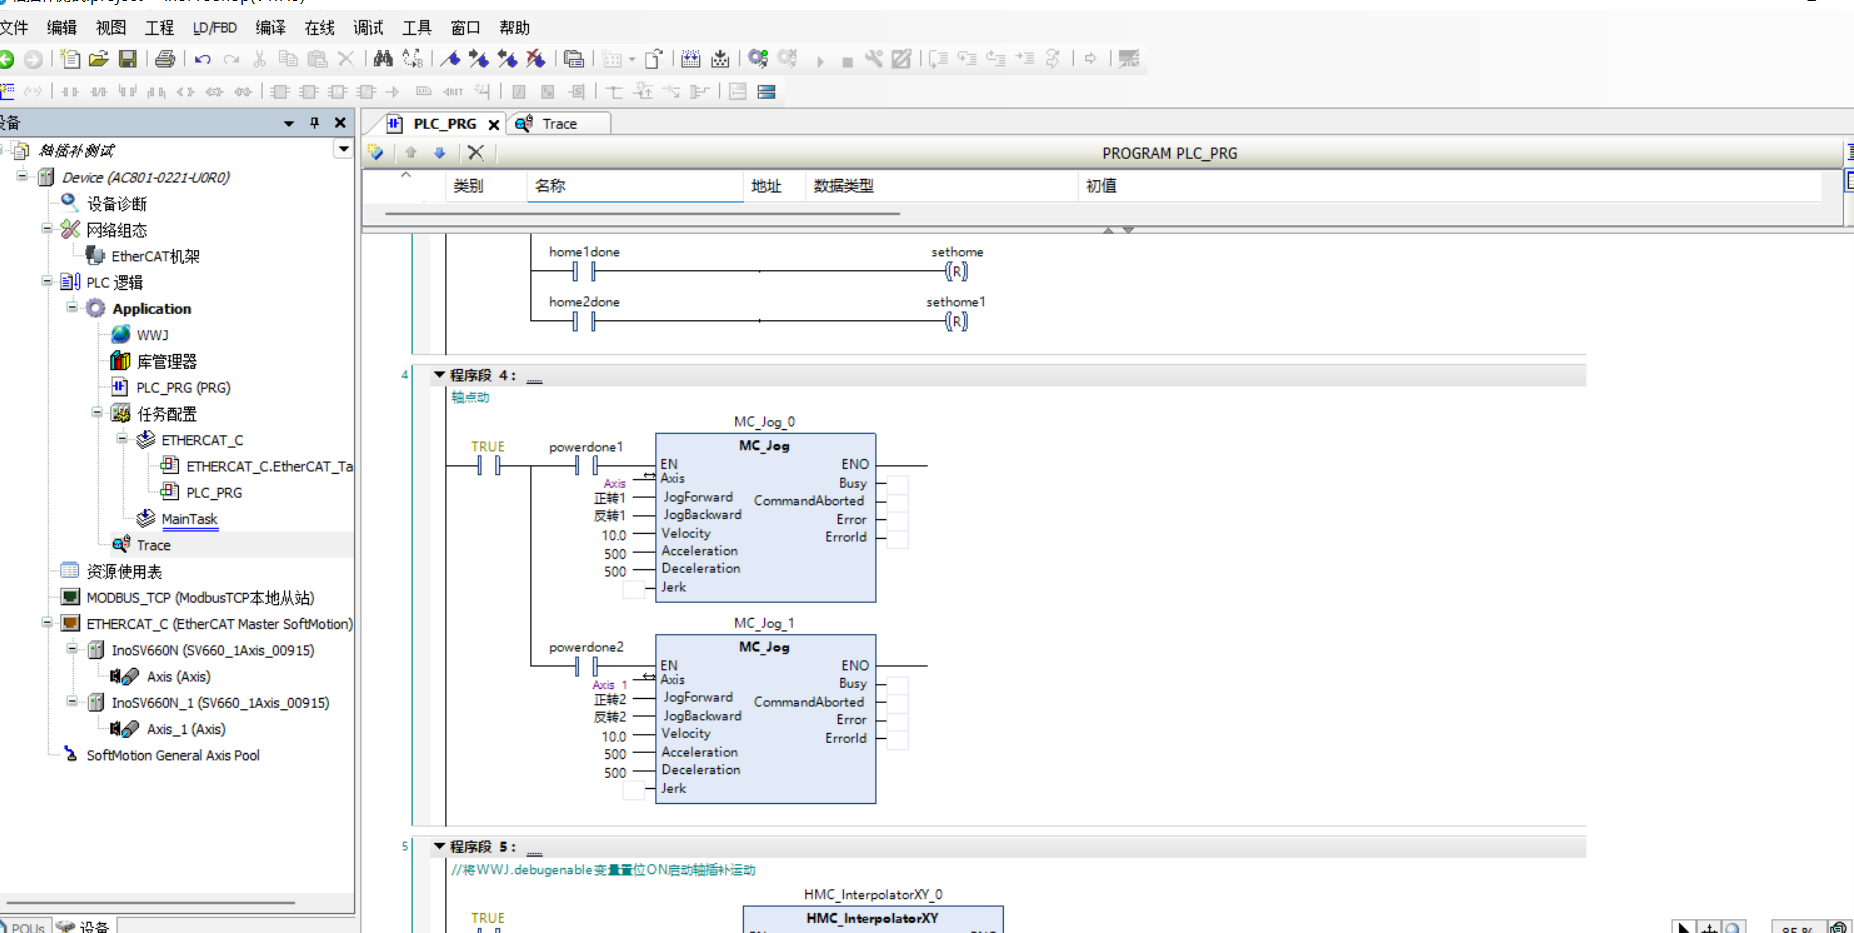The height and width of the screenshot is (933, 1854).
Task: Click the 数据类型 column header
Action: point(941,186)
